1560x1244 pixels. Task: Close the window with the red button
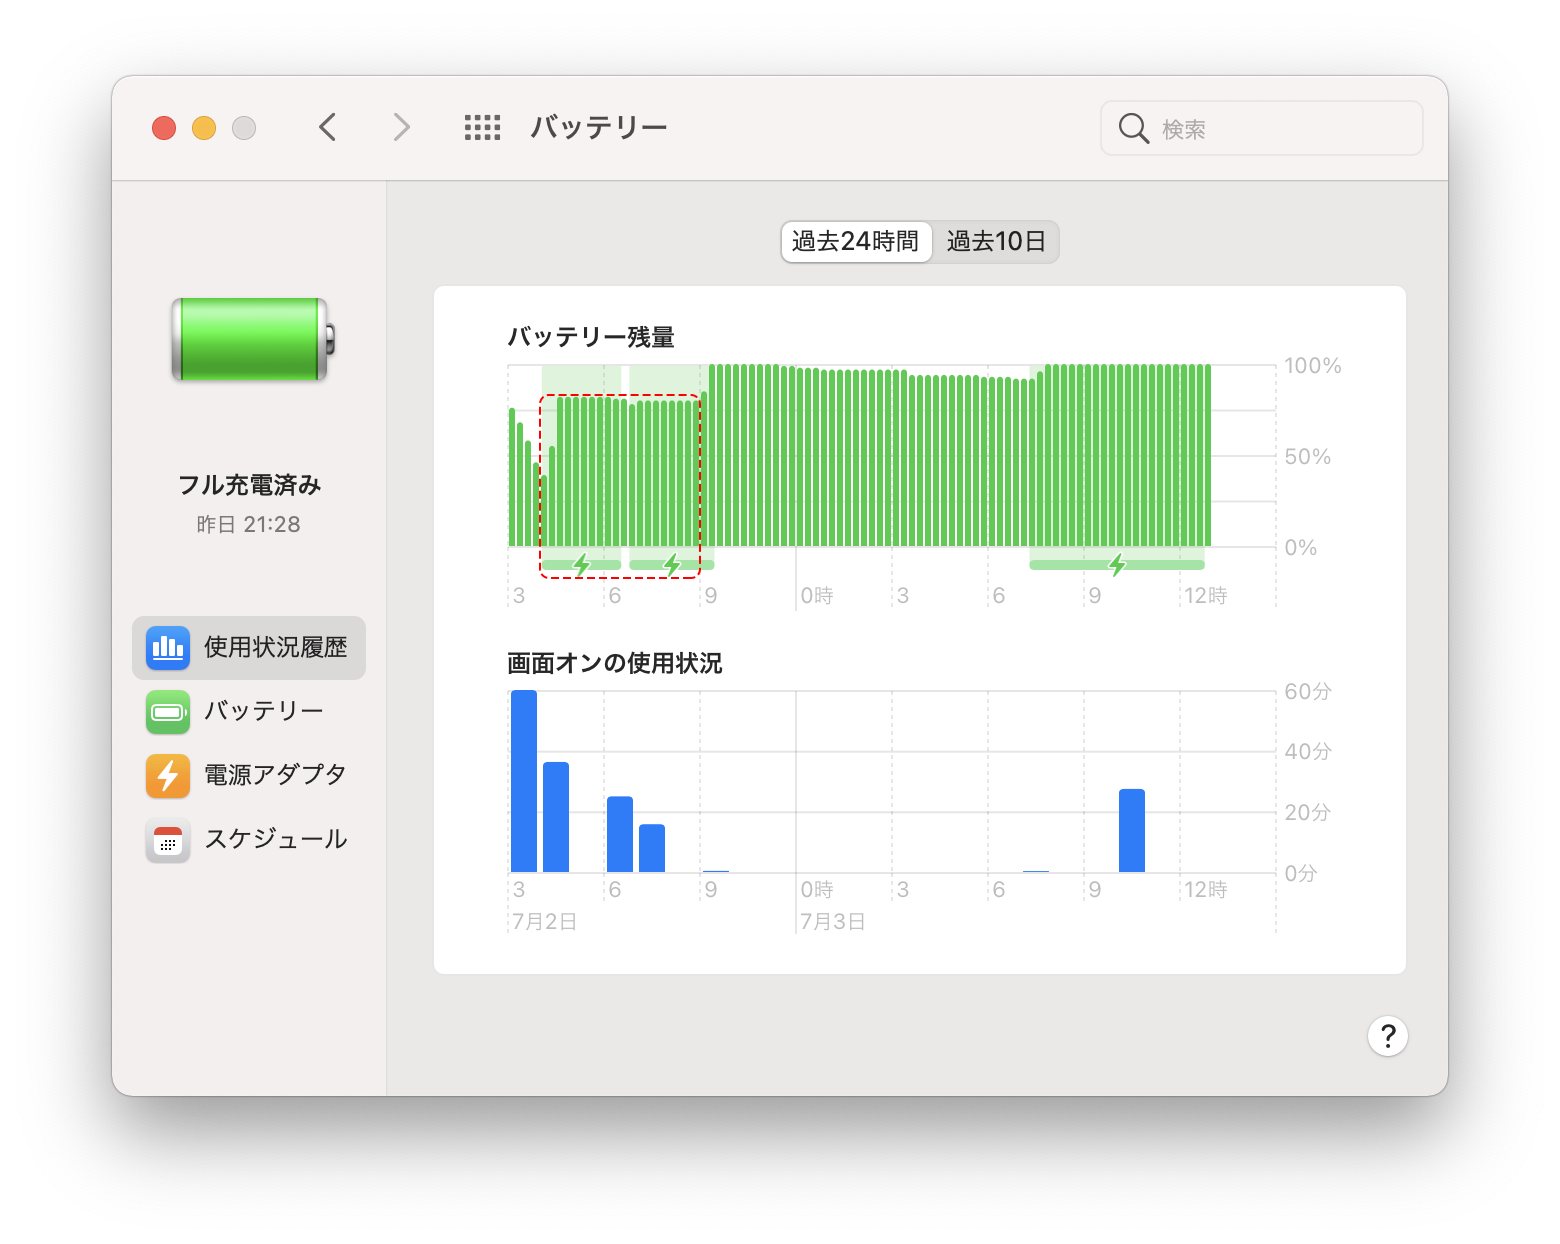(164, 128)
